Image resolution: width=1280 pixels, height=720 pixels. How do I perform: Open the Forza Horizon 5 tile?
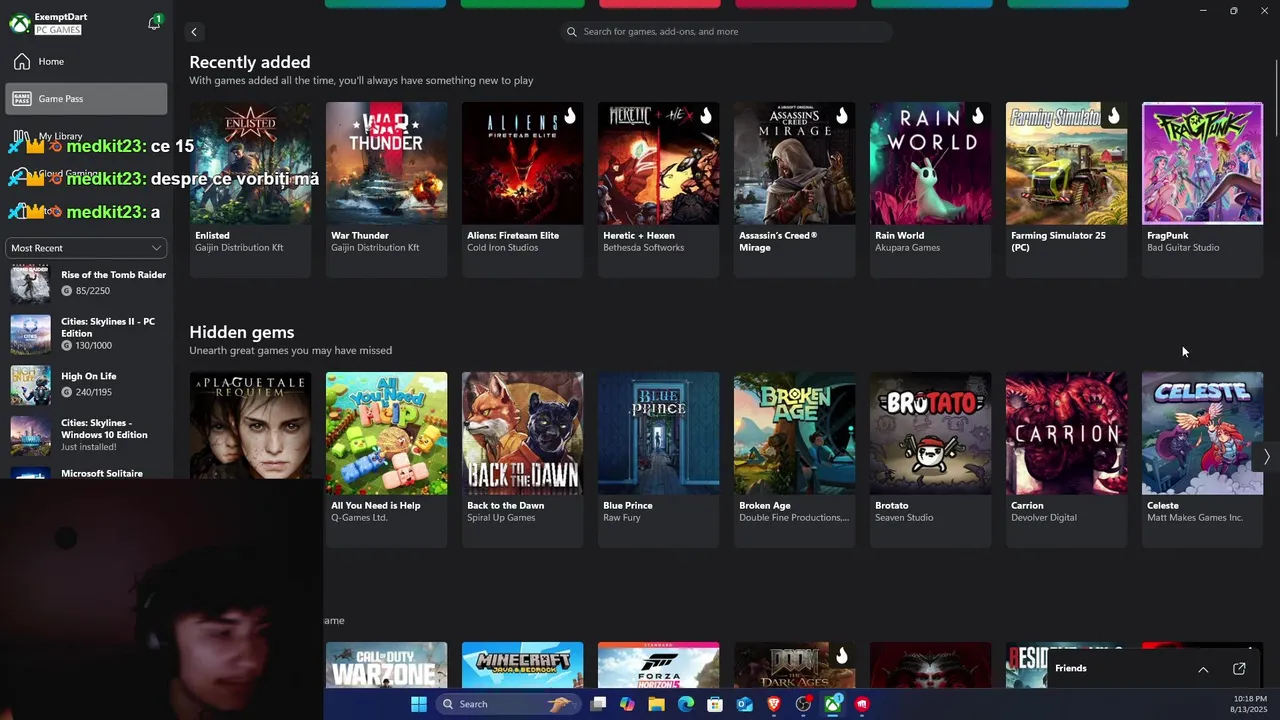(x=658, y=665)
